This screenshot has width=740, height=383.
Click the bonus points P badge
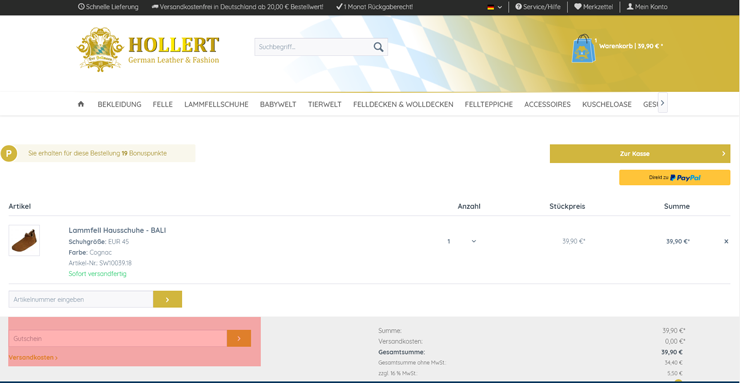click(8, 153)
